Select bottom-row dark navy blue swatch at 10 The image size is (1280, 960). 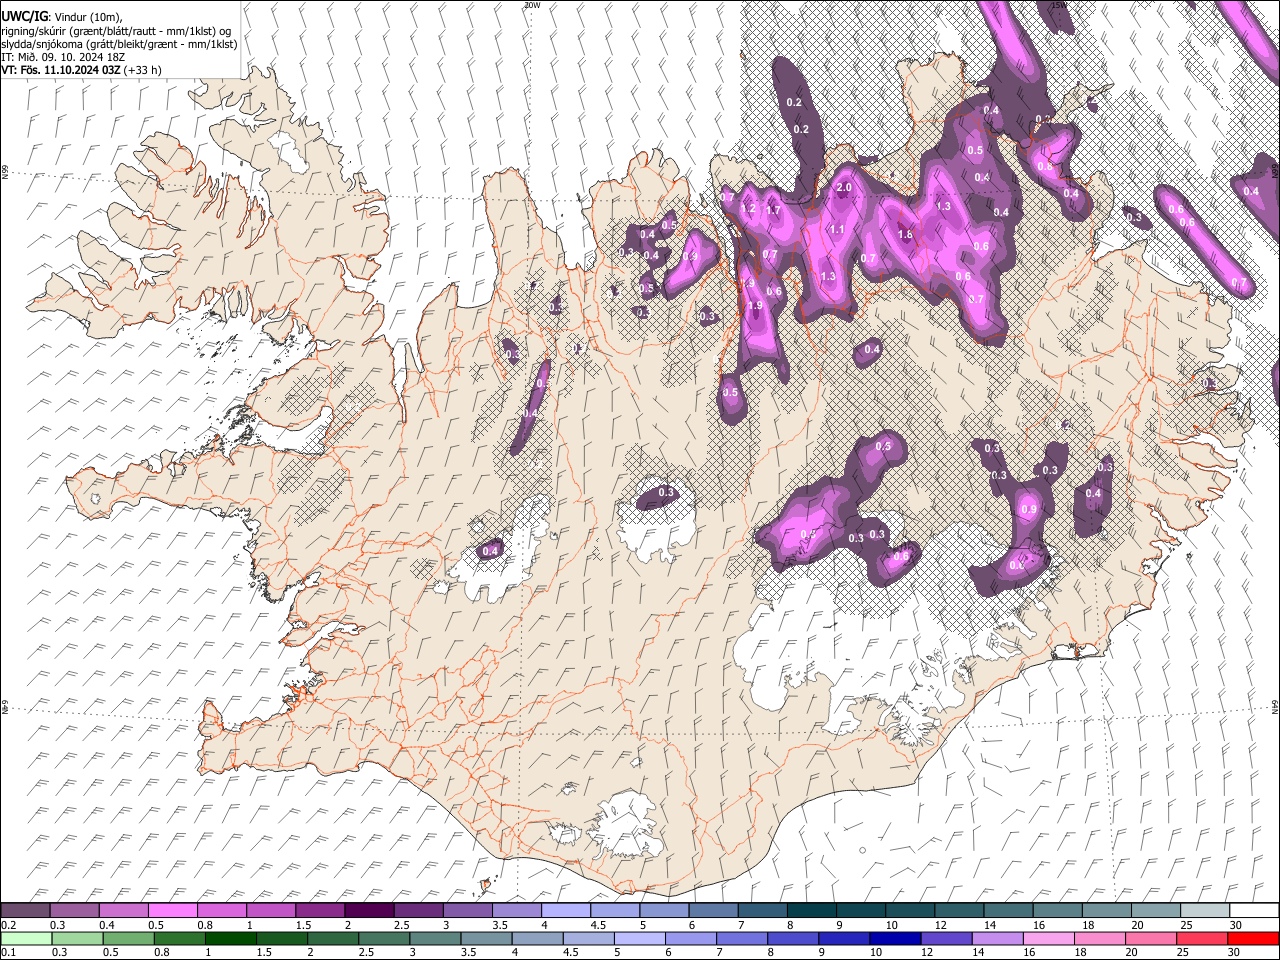895,938
